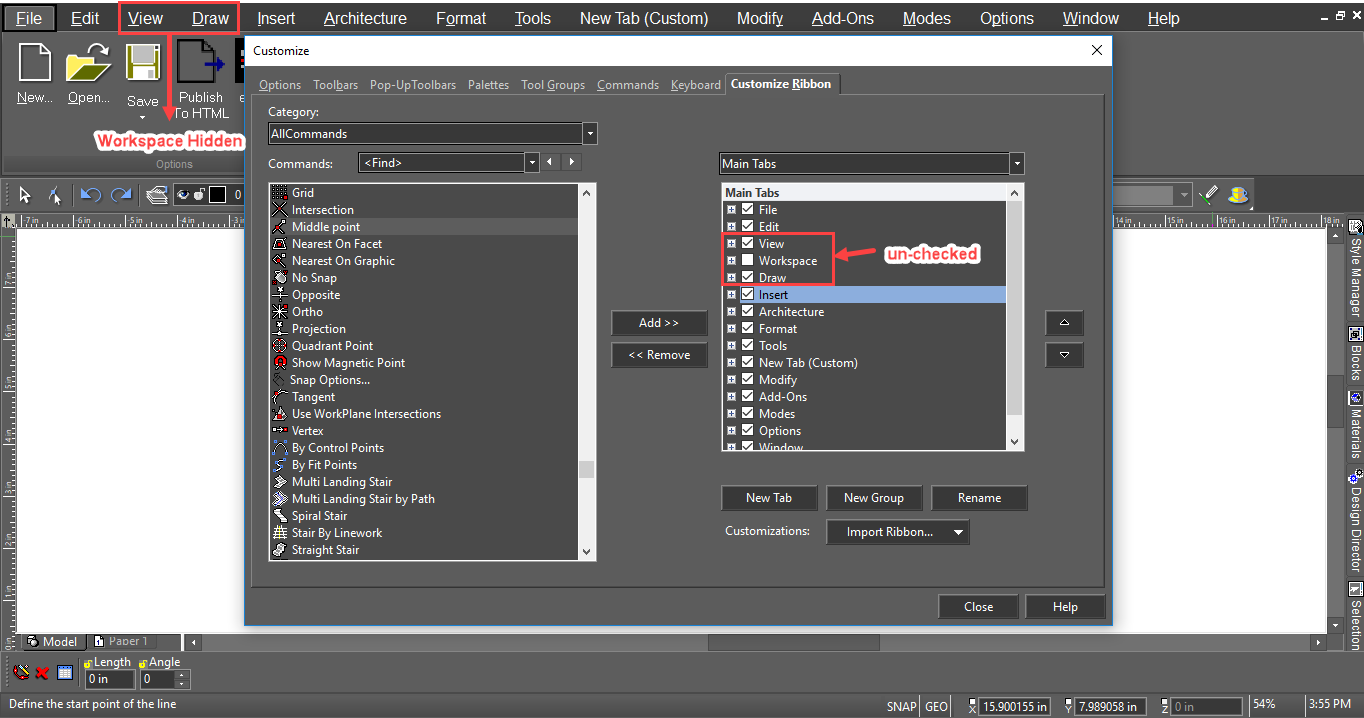Click the yellow teacup render icon
1364x718 pixels.
click(x=1238, y=194)
